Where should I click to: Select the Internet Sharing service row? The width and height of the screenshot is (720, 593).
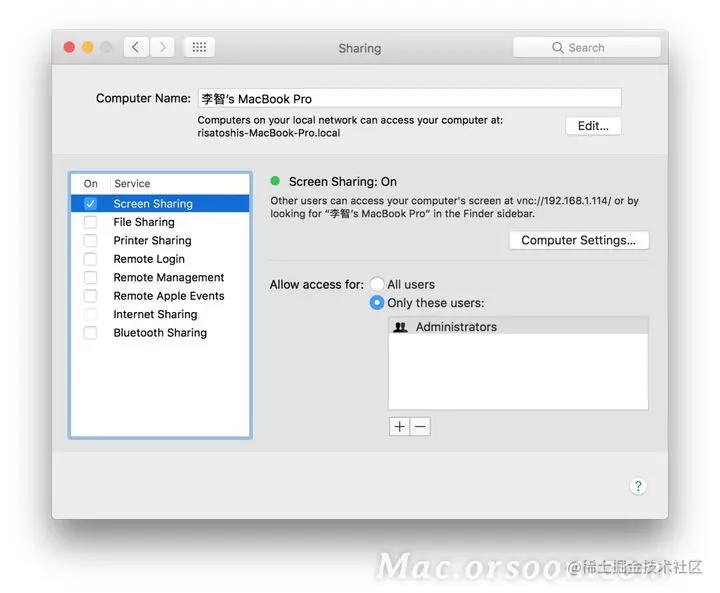pyautogui.click(x=160, y=314)
